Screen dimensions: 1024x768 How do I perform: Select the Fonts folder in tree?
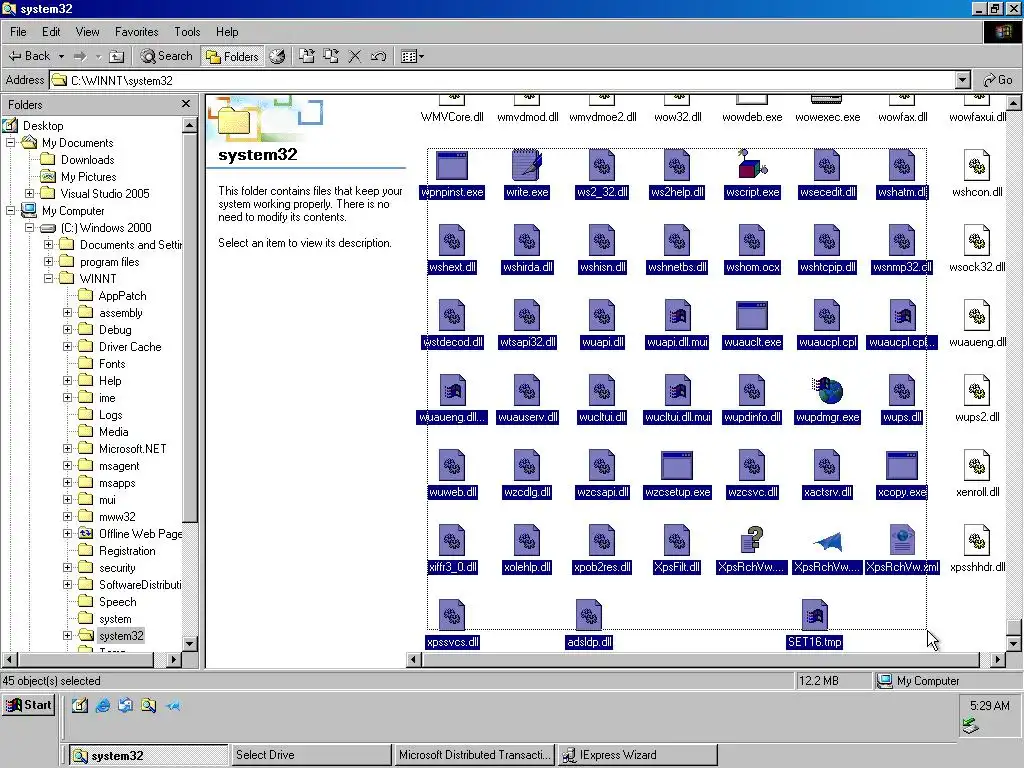(x=112, y=364)
